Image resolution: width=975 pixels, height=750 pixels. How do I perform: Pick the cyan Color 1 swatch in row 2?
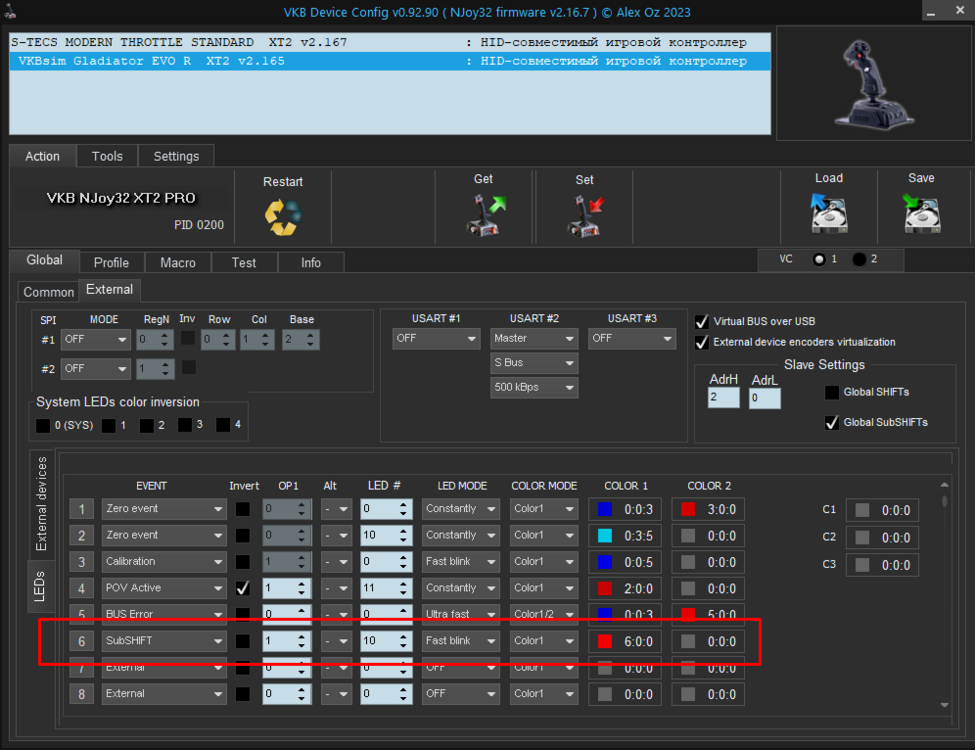[x=604, y=535]
